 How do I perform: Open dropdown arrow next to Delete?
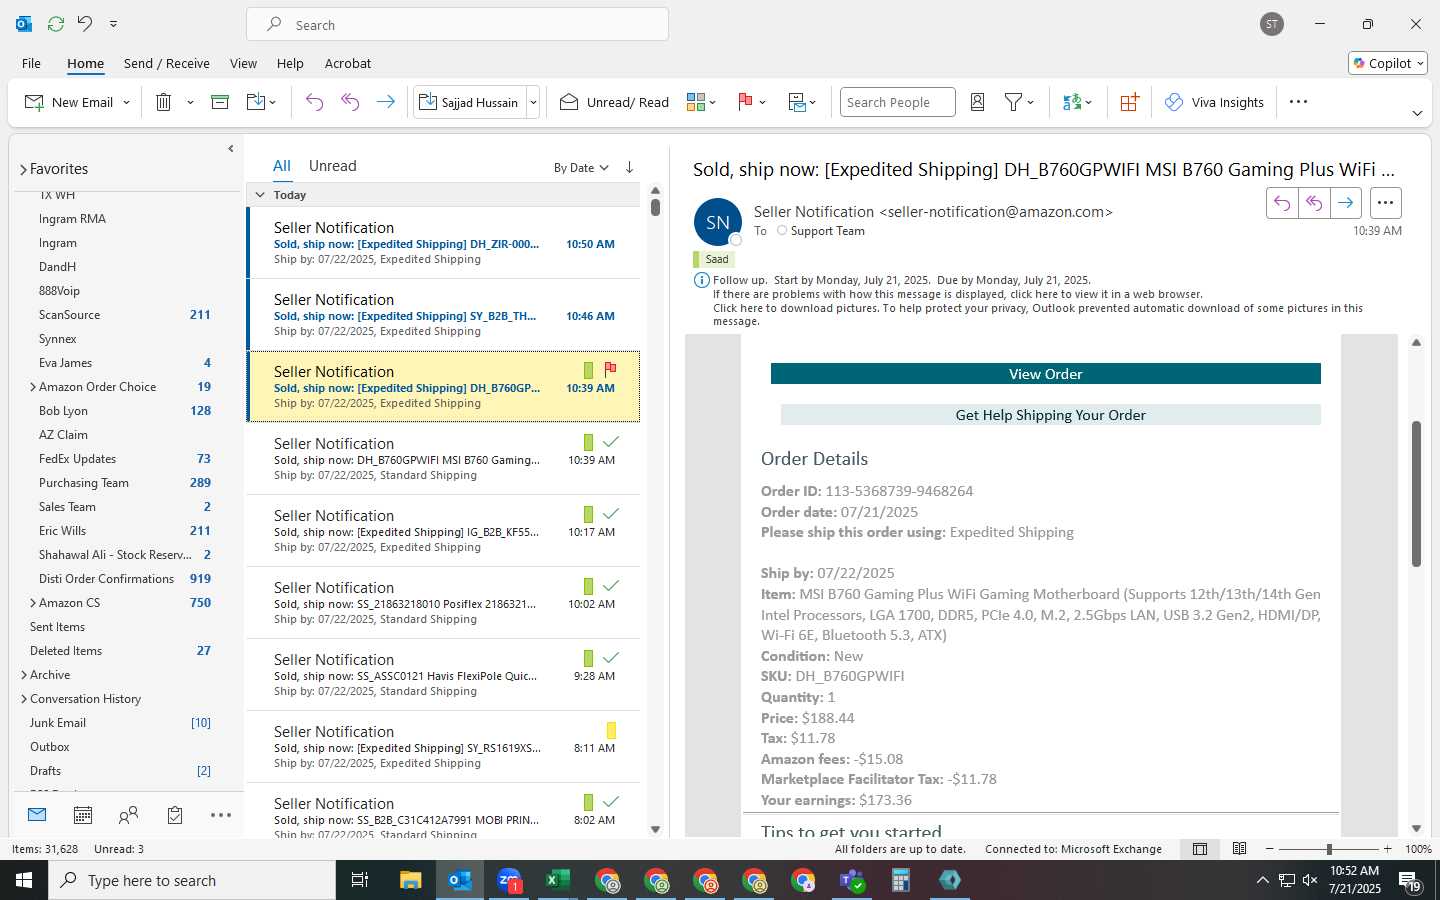coord(190,103)
